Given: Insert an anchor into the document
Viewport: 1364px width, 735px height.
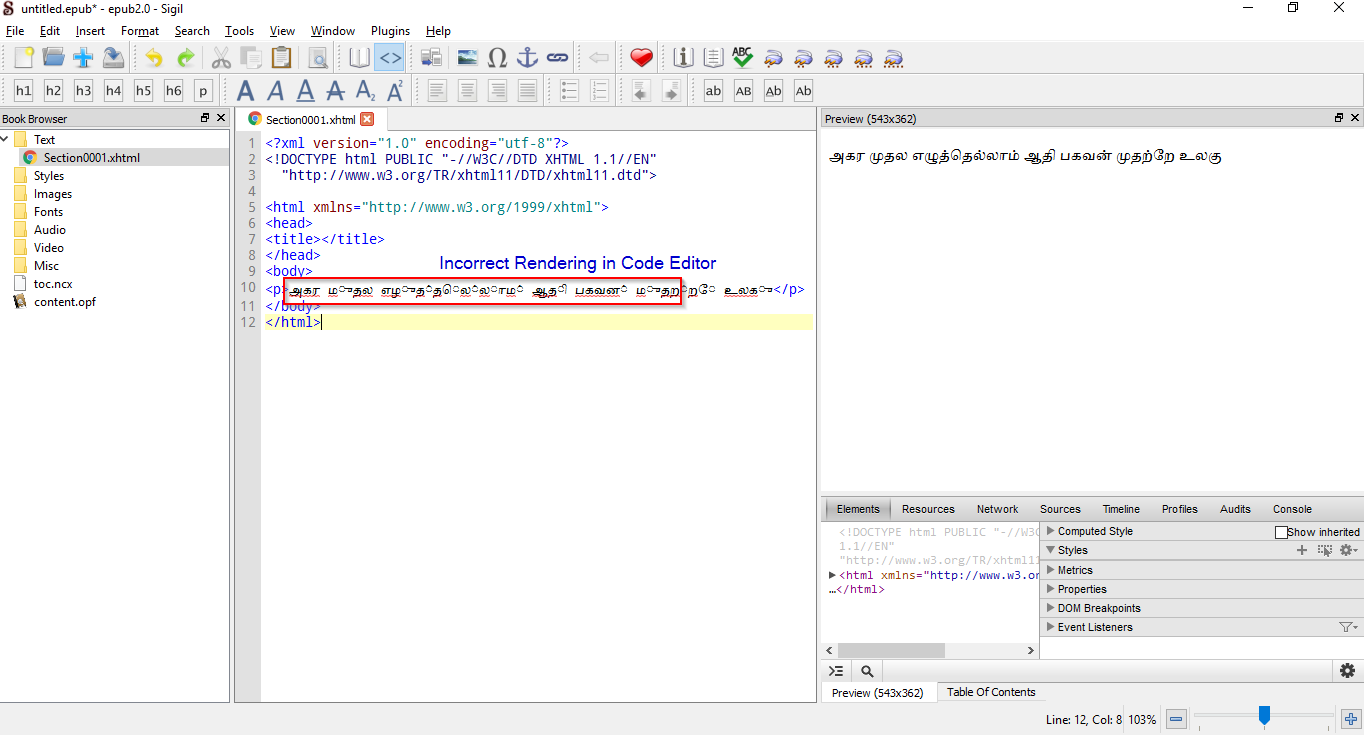Looking at the screenshot, I should pos(527,57).
